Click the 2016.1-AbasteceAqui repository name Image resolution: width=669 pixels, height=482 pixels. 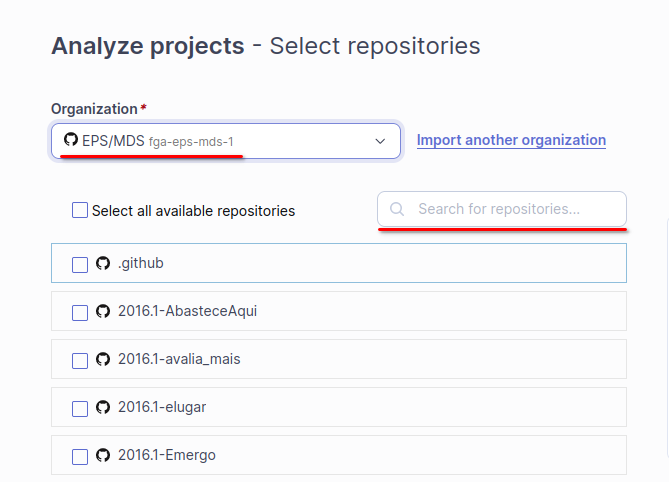pyautogui.click(x=187, y=312)
